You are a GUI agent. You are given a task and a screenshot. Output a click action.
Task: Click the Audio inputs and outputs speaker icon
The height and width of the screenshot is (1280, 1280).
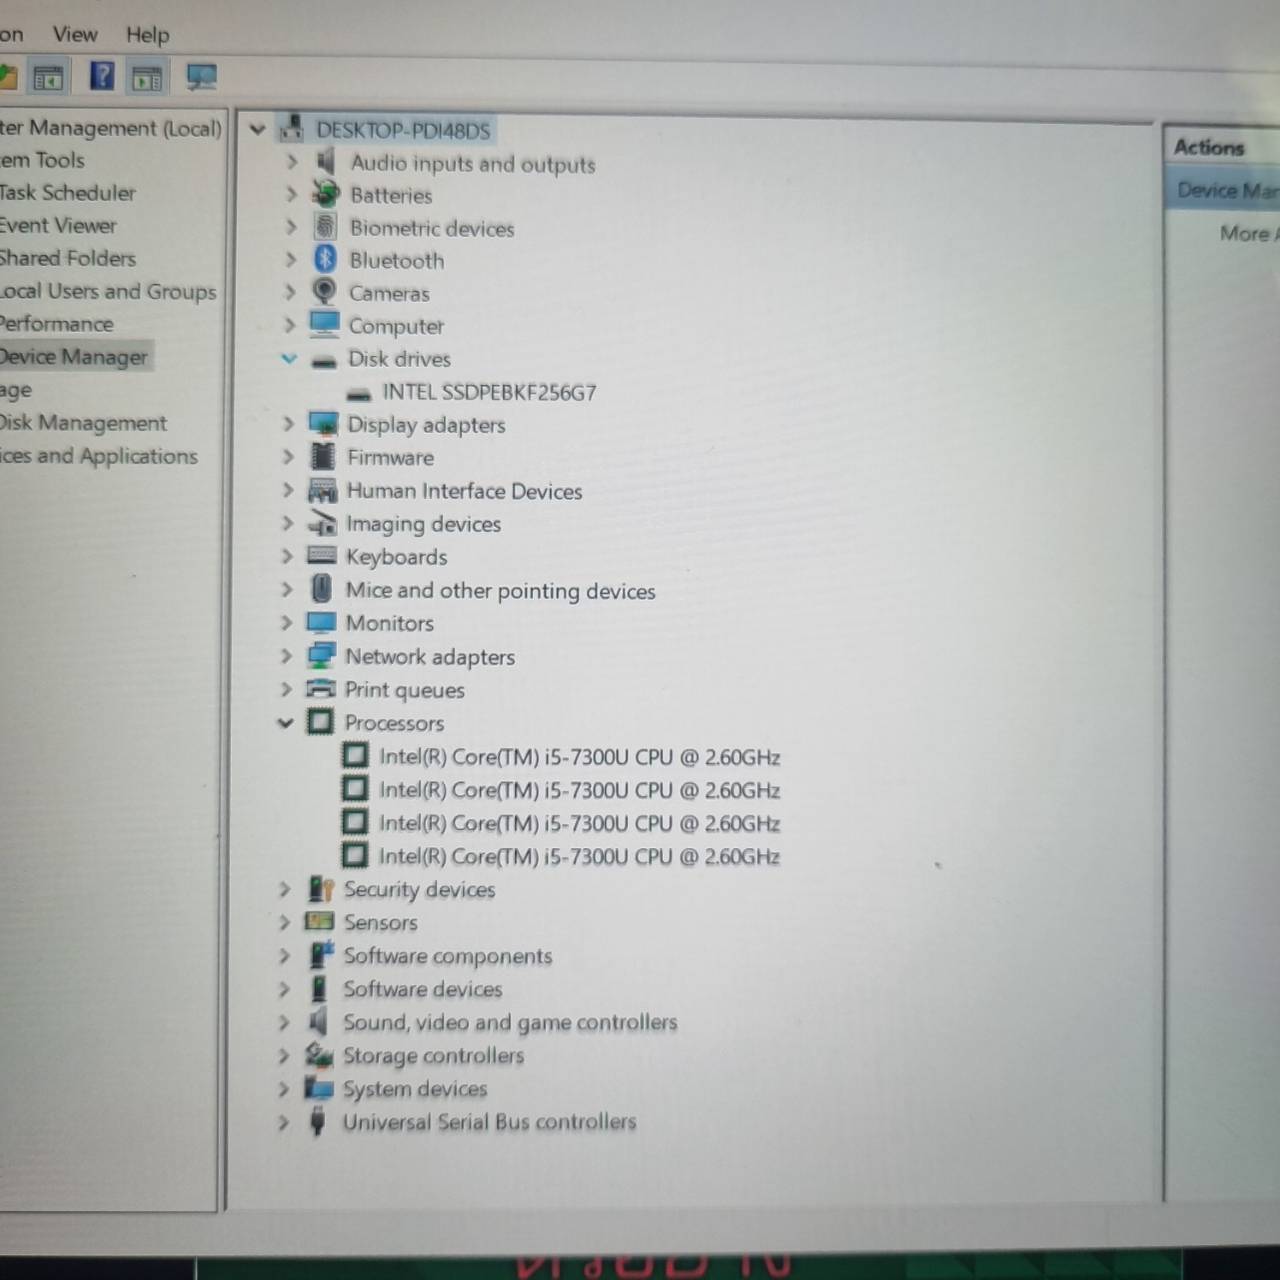coord(326,161)
